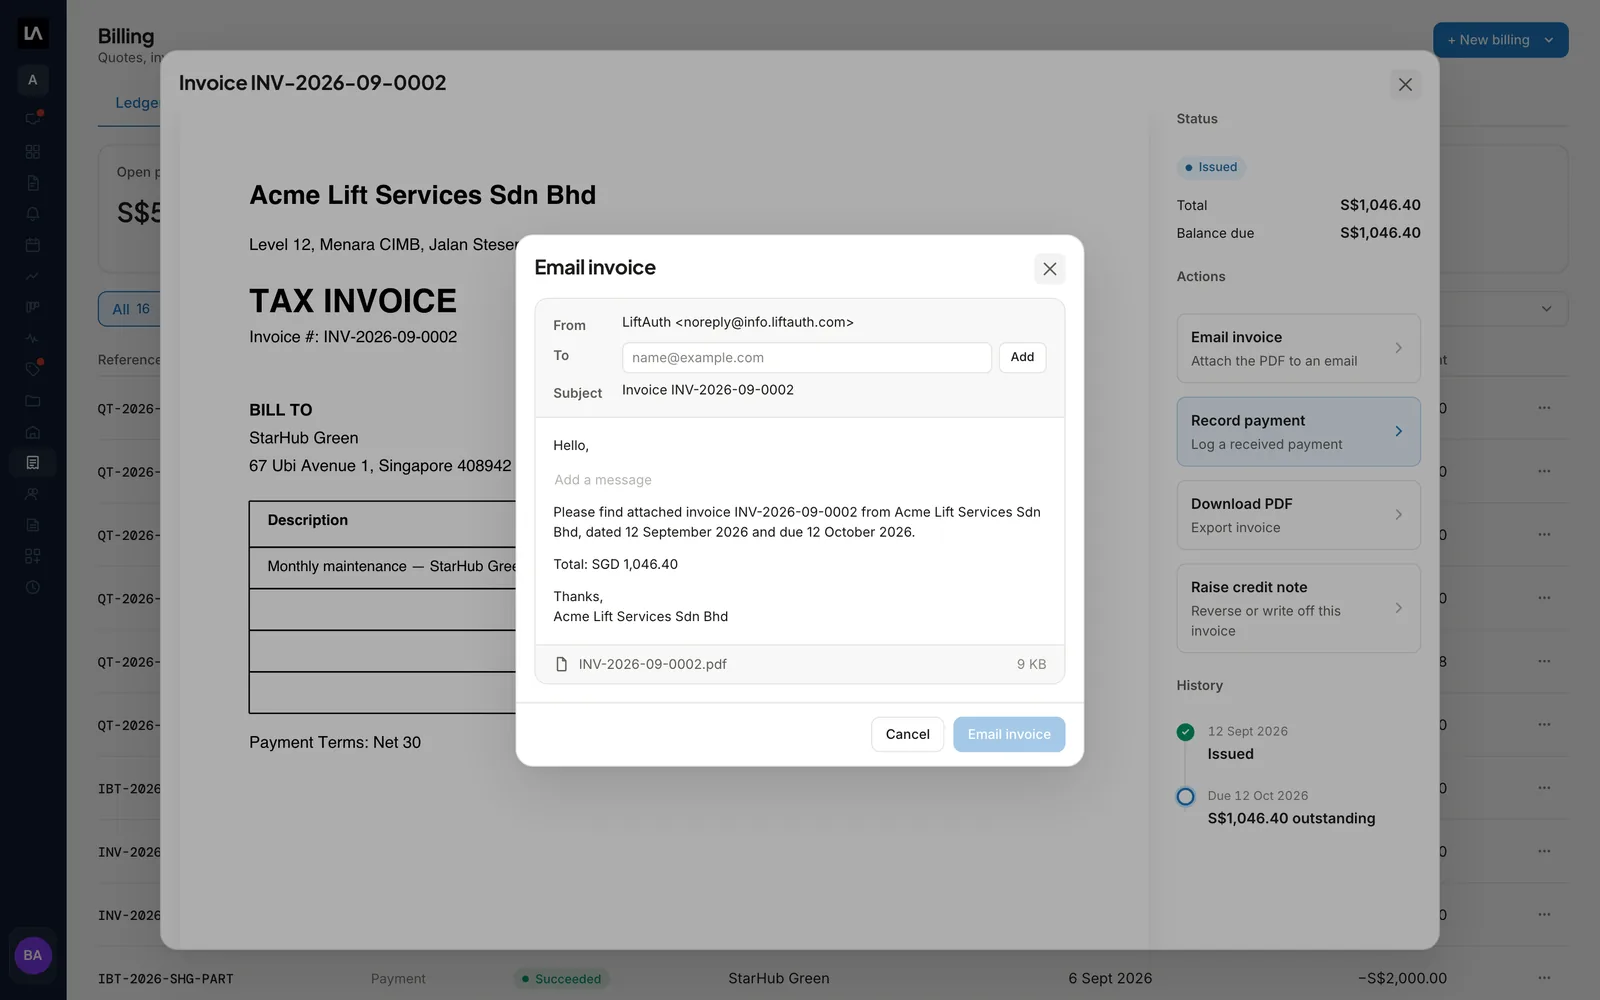Open the Record payment action chevron
Image resolution: width=1600 pixels, height=1000 pixels.
1399,431
